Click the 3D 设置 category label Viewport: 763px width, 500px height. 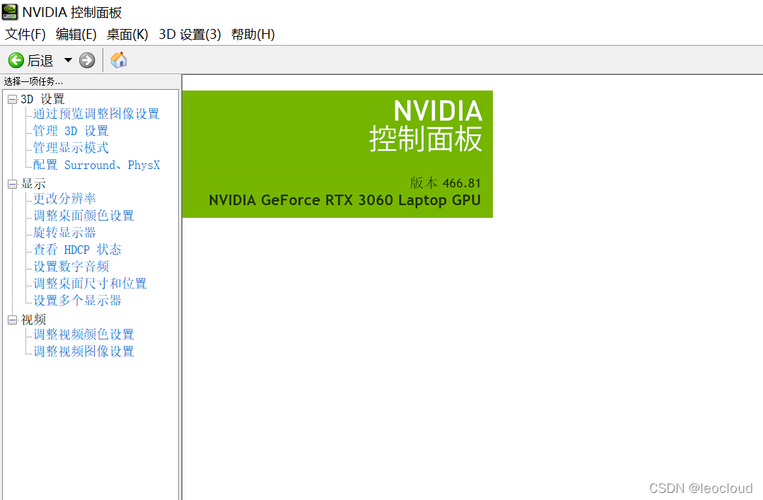click(42, 99)
